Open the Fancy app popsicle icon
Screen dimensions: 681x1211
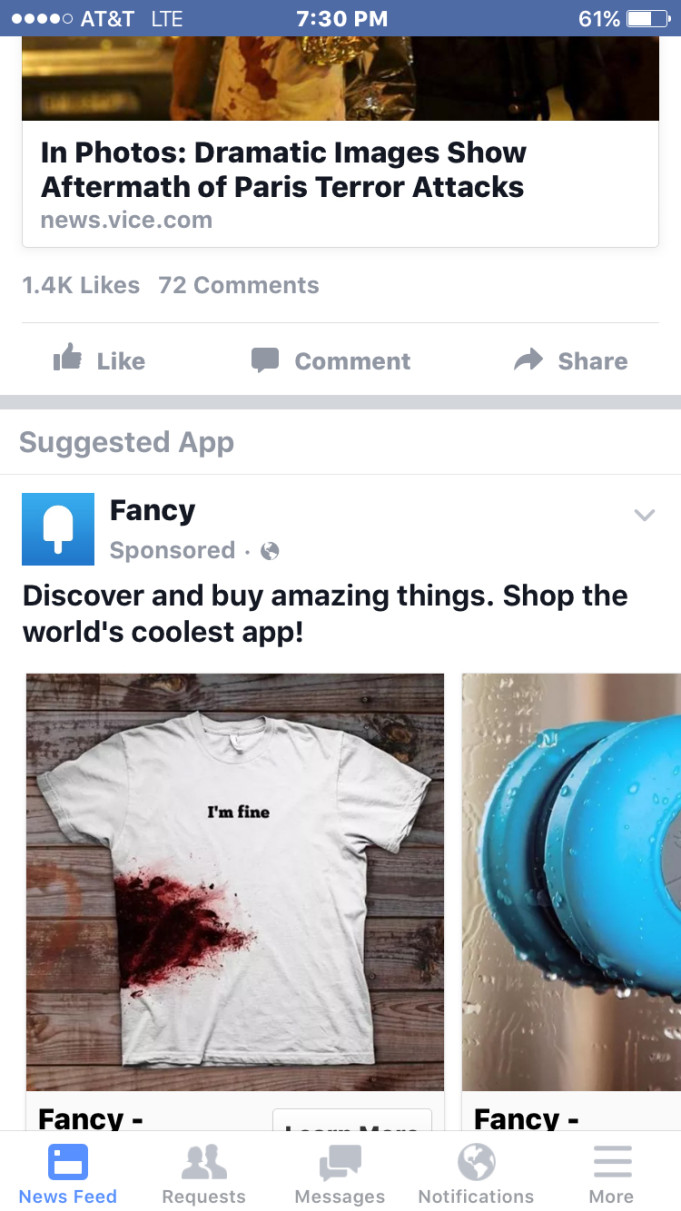(x=58, y=529)
